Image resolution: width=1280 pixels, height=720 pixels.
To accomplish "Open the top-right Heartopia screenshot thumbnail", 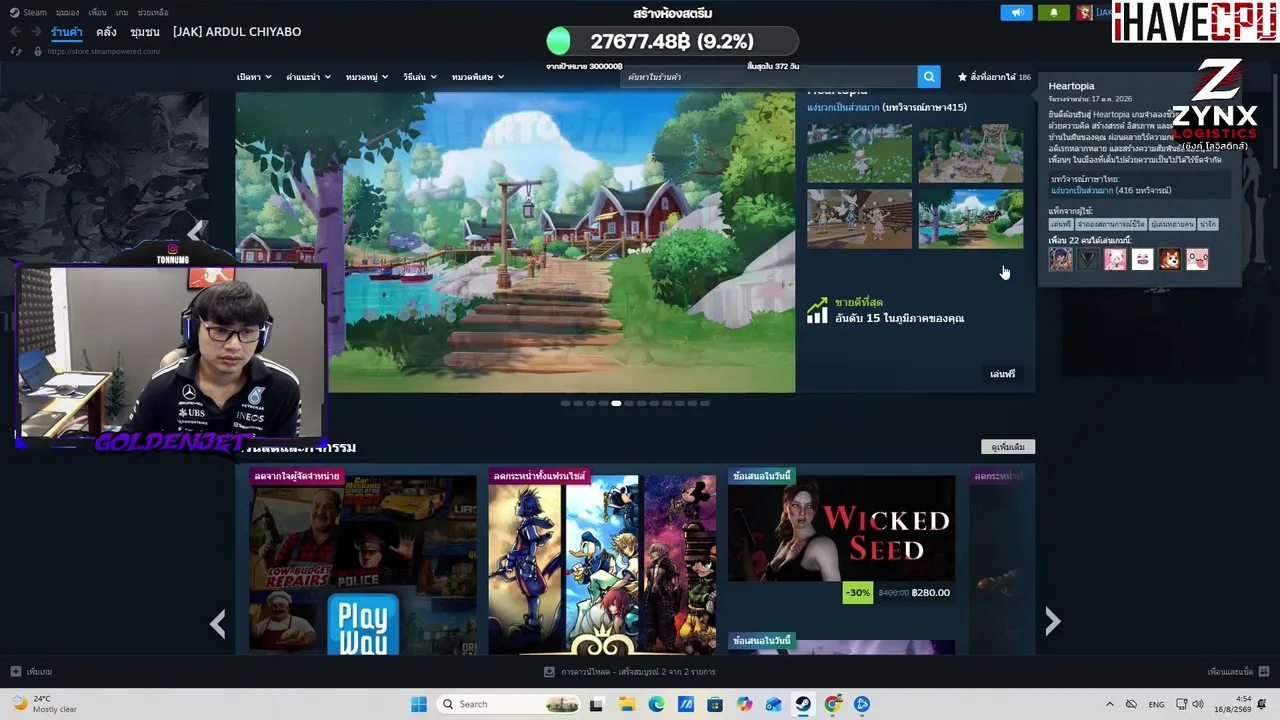I will pos(971,153).
